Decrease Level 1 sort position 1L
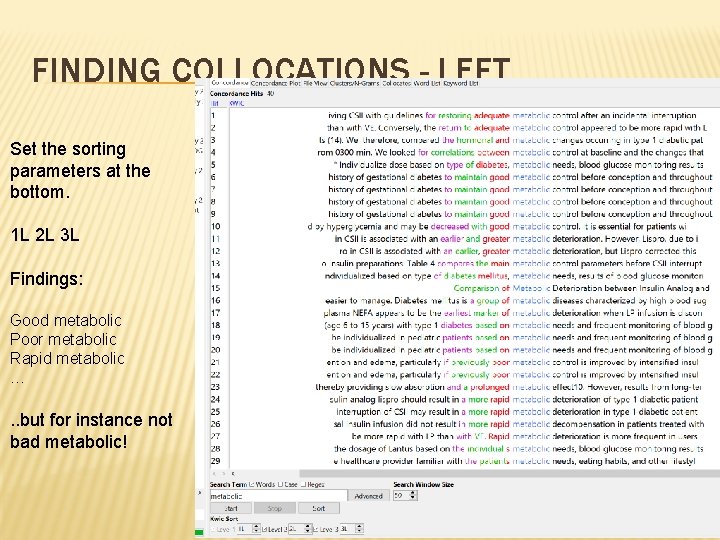Screen dimensions: 720x540 256,532
